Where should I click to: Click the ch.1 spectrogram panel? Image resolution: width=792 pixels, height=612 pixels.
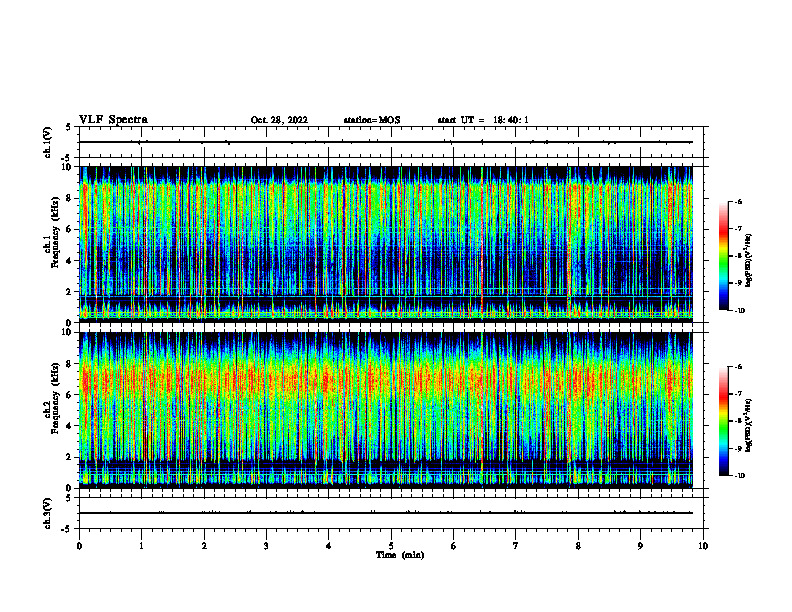click(x=386, y=244)
